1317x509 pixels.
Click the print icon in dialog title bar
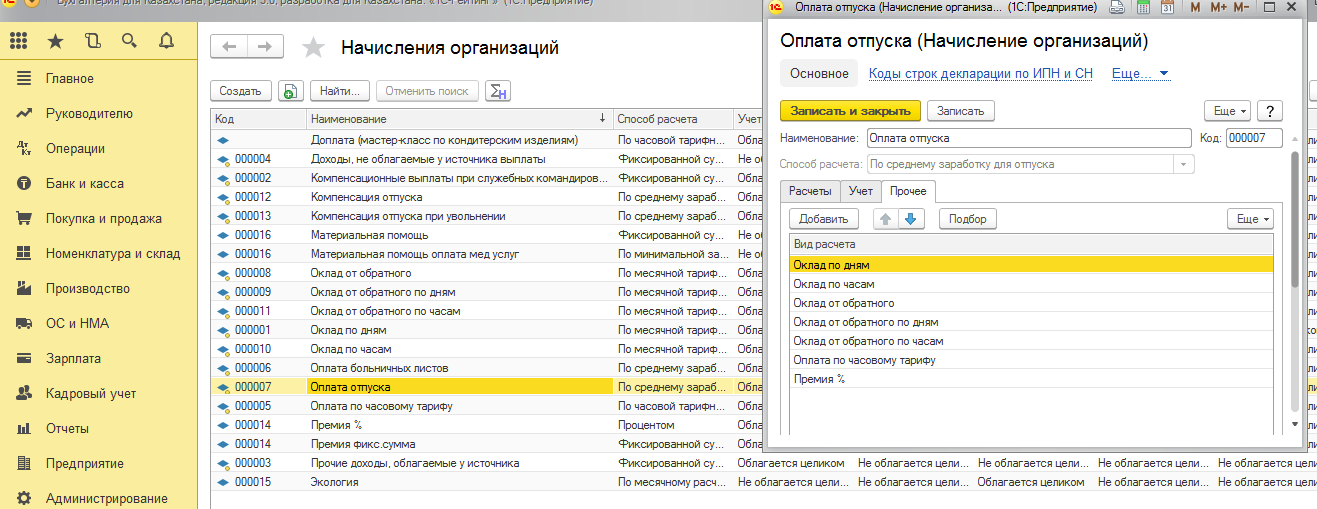click(1117, 7)
